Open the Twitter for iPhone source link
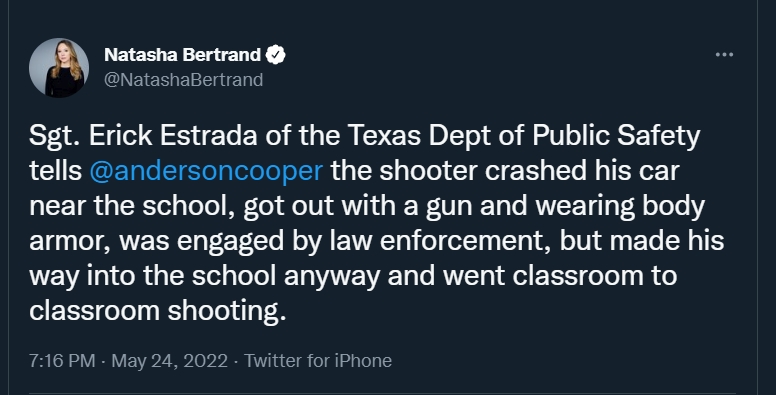This screenshot has height=395, width=776. 318,360
